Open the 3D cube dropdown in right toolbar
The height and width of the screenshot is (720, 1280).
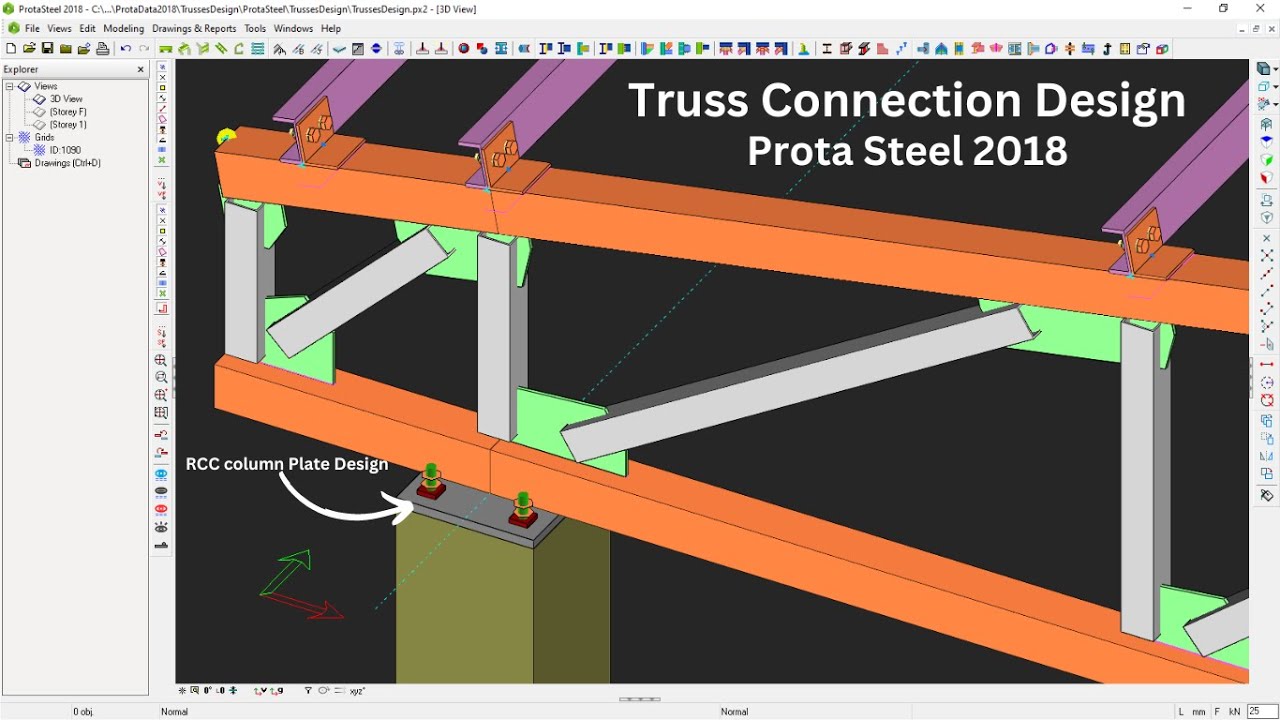[1276, 69]
